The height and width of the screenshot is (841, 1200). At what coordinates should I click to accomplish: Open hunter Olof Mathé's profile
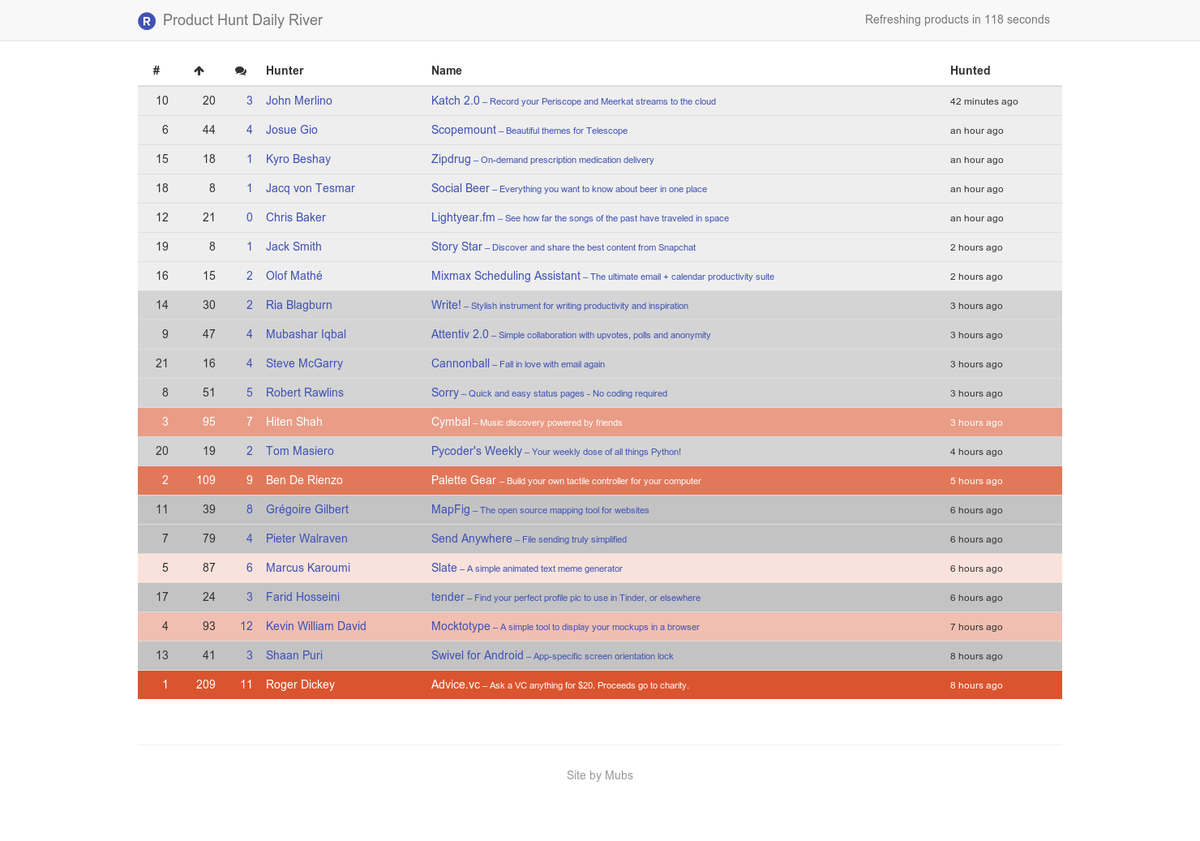(294, 275)
